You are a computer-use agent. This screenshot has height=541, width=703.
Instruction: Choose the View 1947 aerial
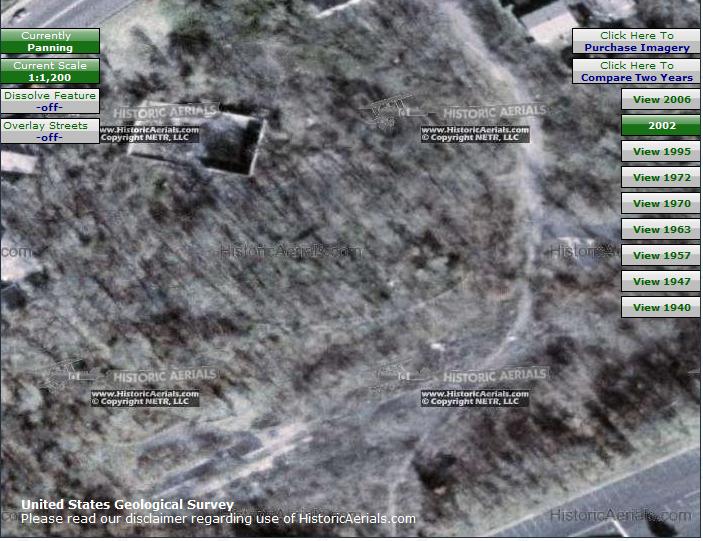click(x=660, y=281)
